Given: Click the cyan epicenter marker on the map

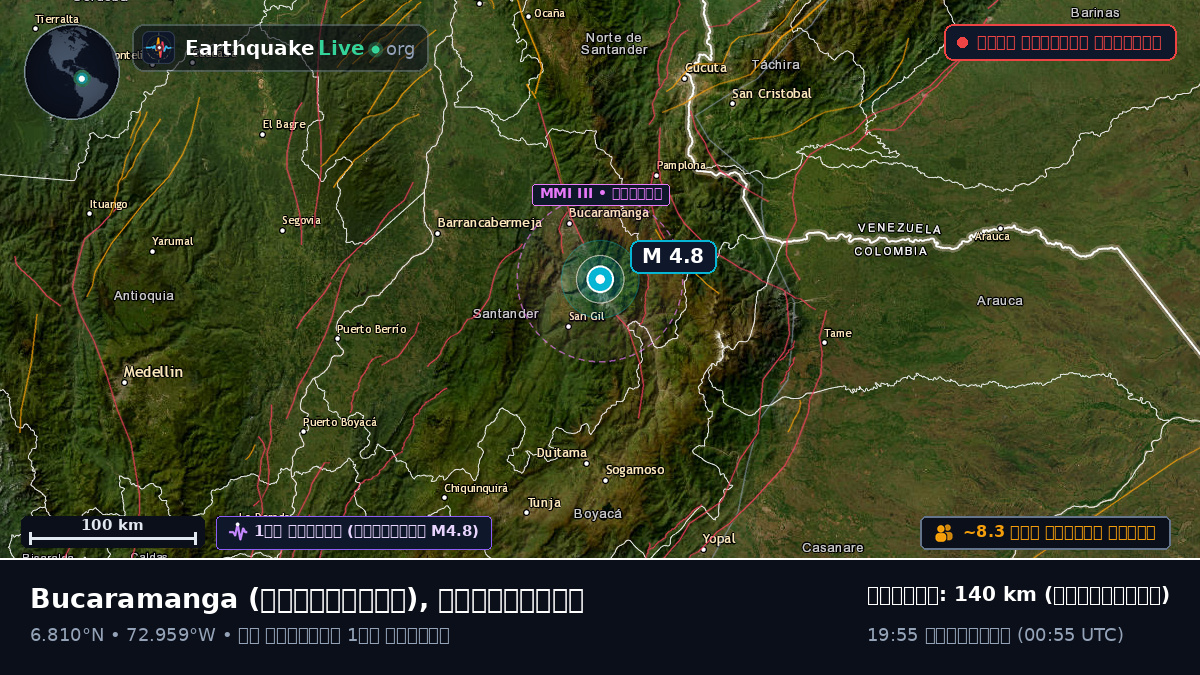Looking at the screenshot, I should coord(600,280).
